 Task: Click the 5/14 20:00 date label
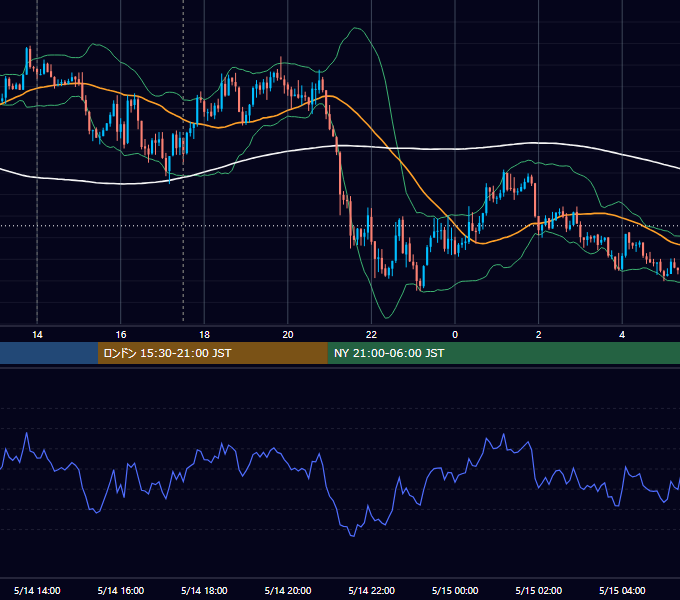[x=288, y=590]
